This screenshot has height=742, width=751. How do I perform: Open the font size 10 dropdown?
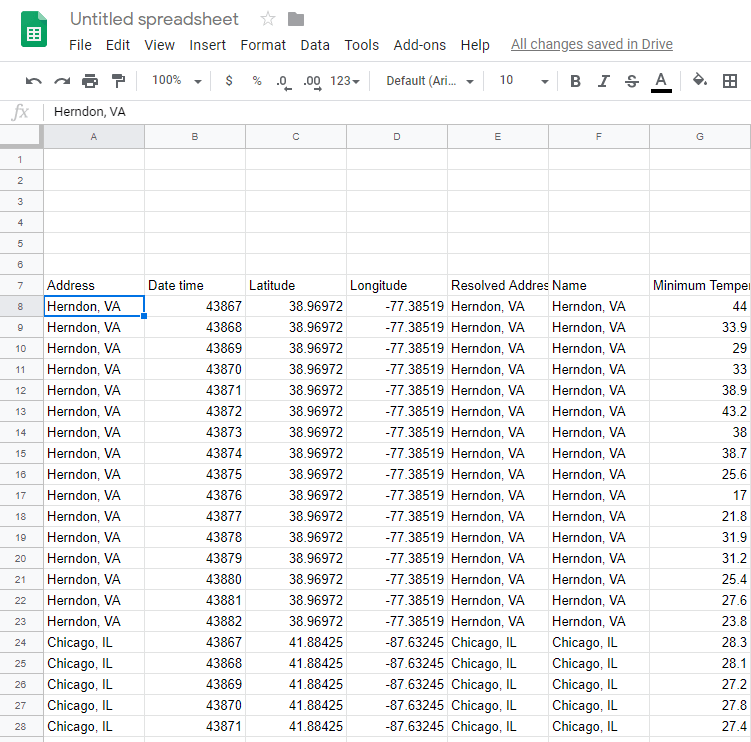(x=524, y=81)
